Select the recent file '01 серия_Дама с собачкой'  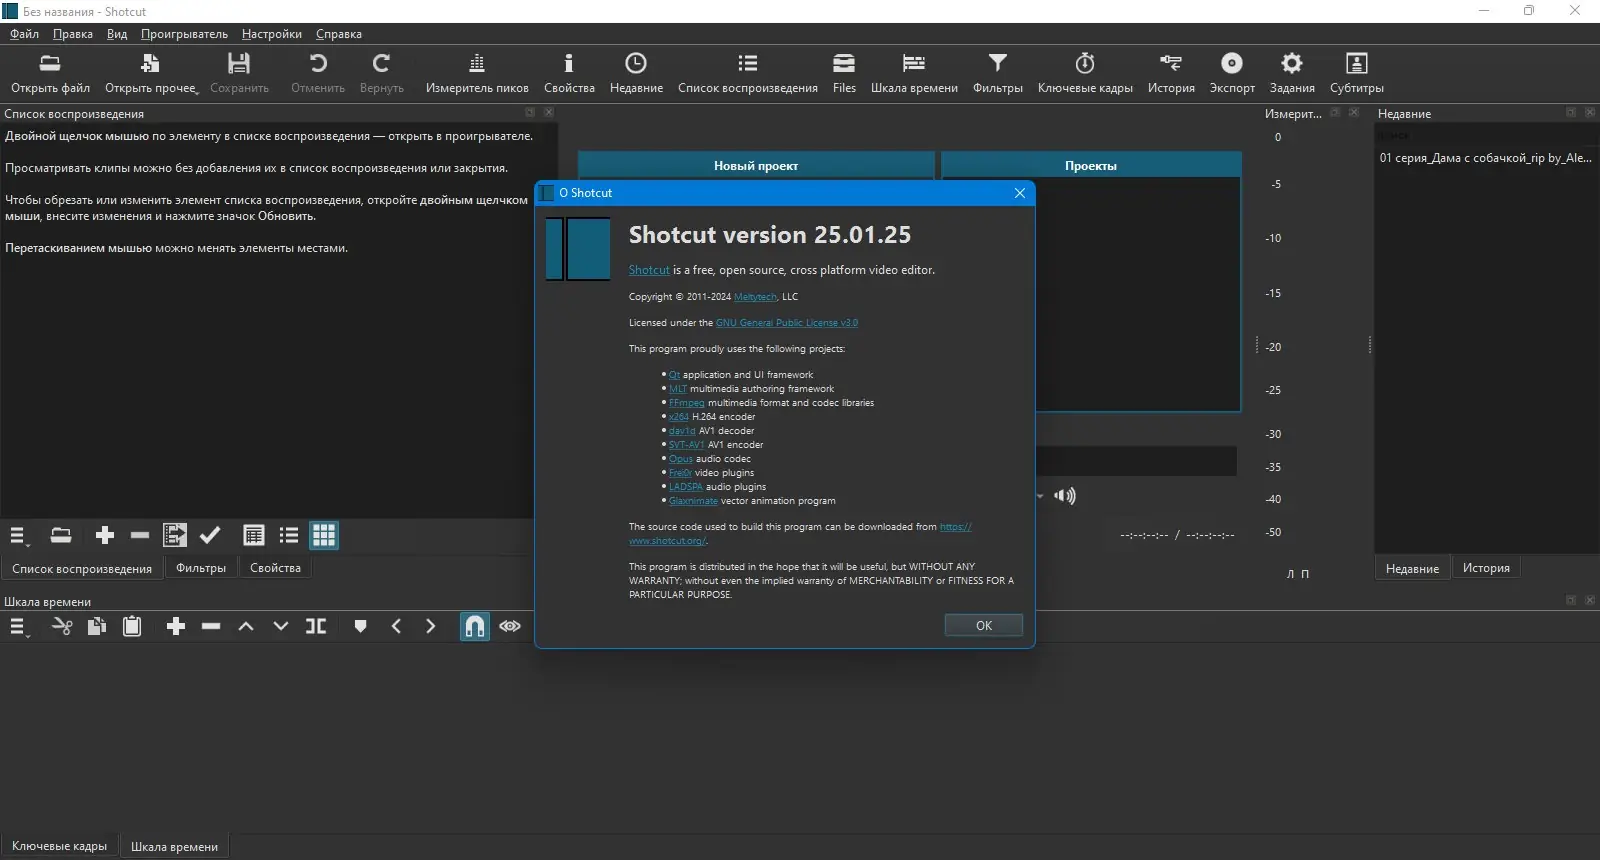(1485, 158)
